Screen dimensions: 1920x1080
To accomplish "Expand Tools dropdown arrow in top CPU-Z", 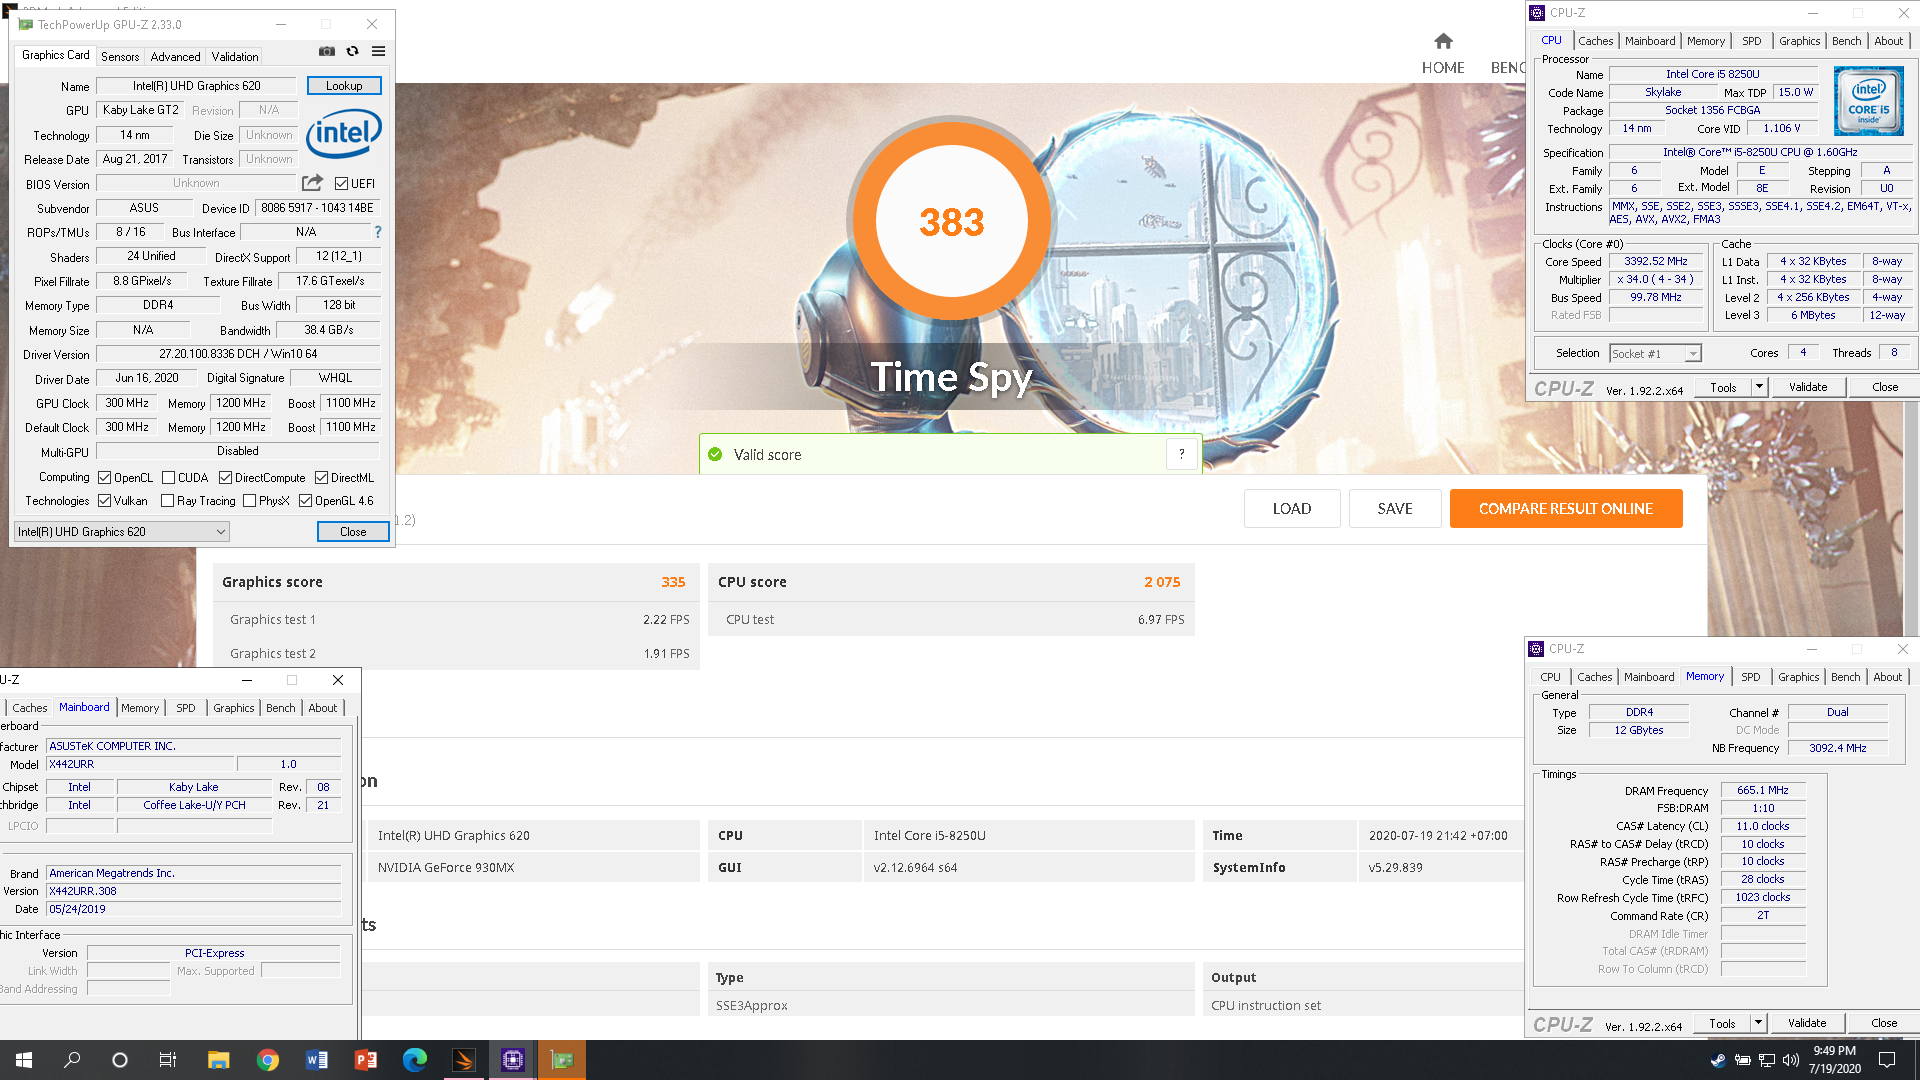I will 1759,387.
